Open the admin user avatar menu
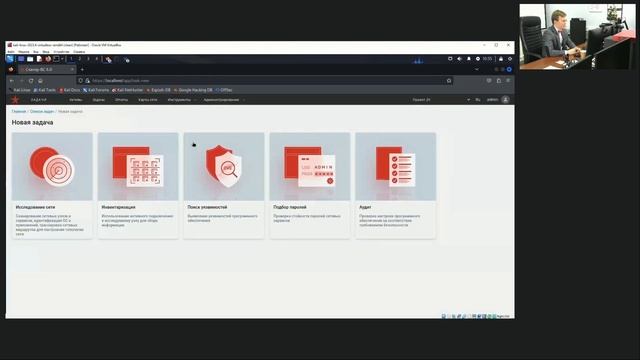This screenshot has height=360, width=640. pos(505,100)
